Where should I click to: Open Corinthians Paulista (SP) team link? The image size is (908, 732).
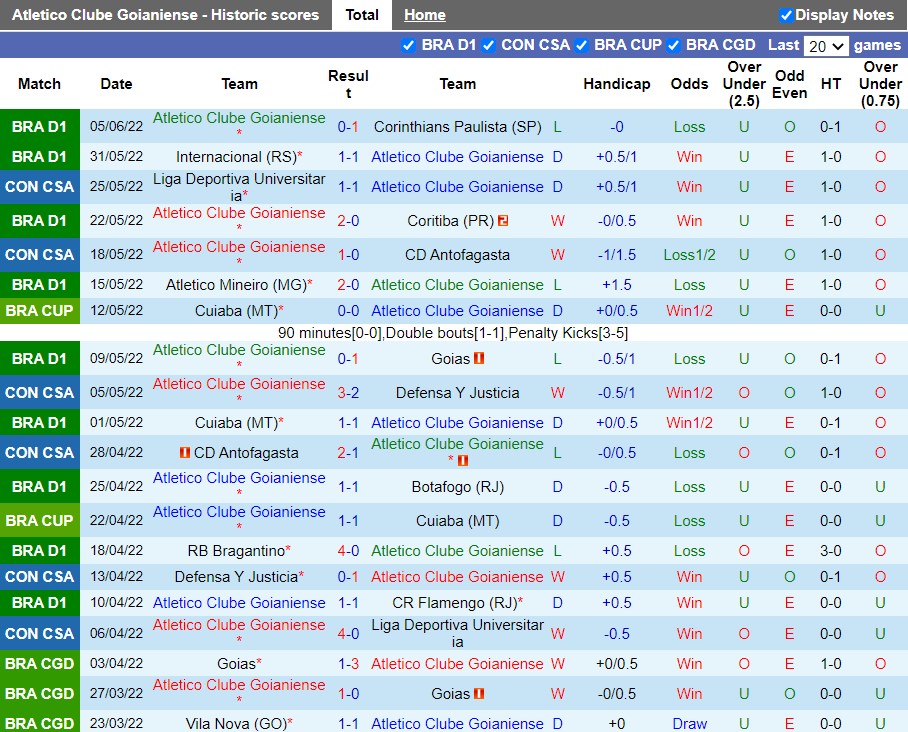[x=457, y=127]
